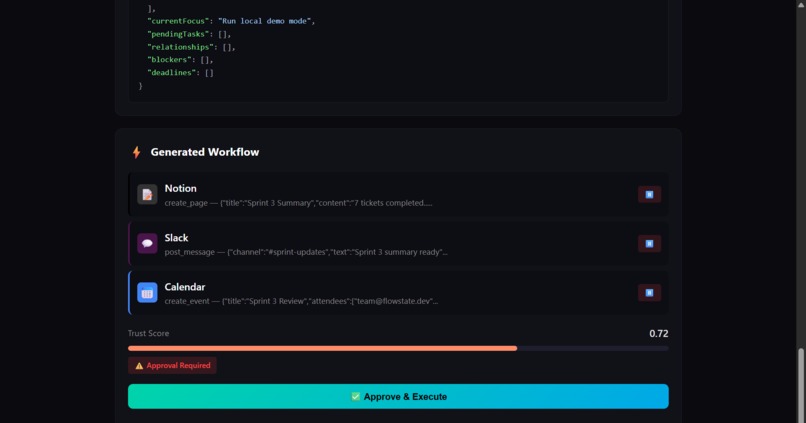Select the Notion workflow step title
Viewport: 806px width, 423px height.
[x=180, y=189]
